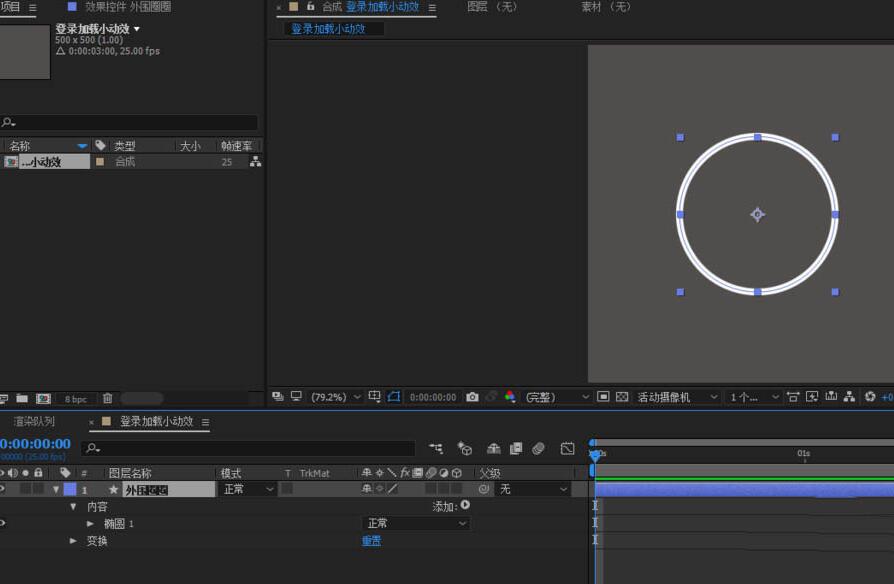
Task: Toggle transparency grid in viewer
Action: pyautogui.click(x=621, y=397)
